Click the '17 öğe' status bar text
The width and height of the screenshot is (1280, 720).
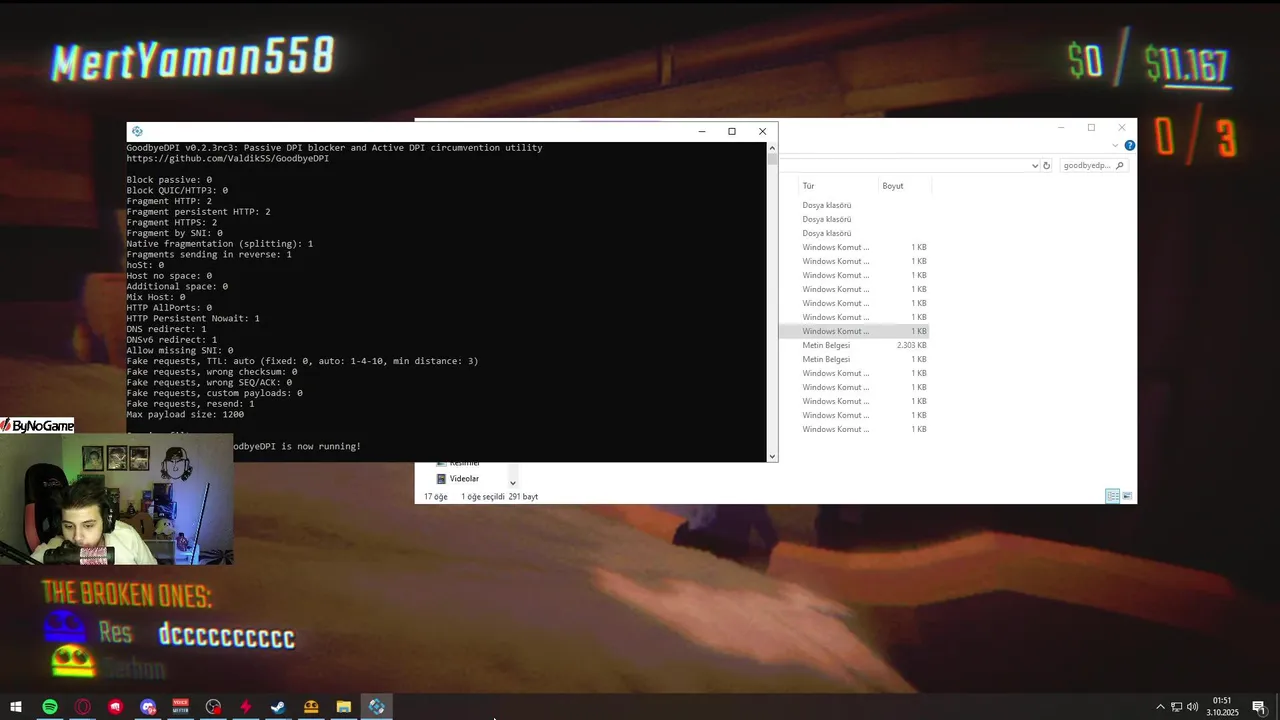tap(435, 497)
